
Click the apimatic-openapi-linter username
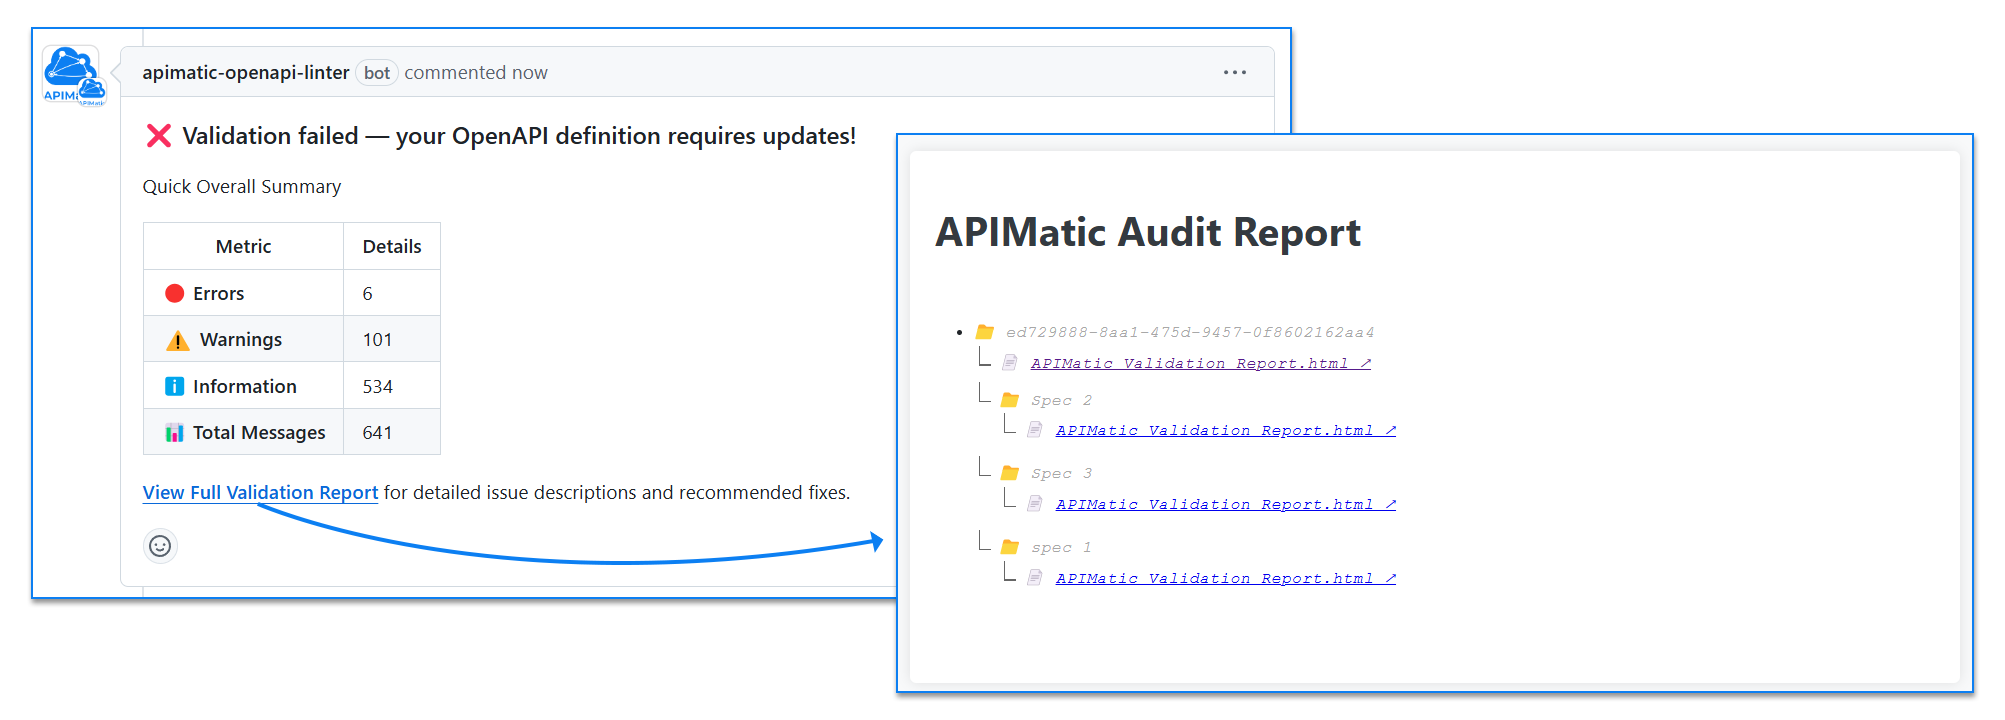coord(246,72)
